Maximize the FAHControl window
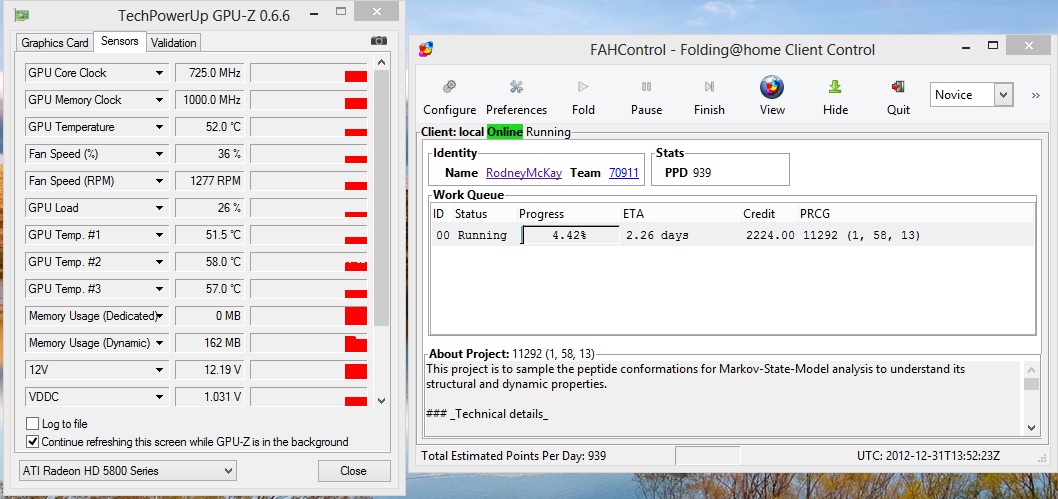1058x499 pixels. coord(993,45)
